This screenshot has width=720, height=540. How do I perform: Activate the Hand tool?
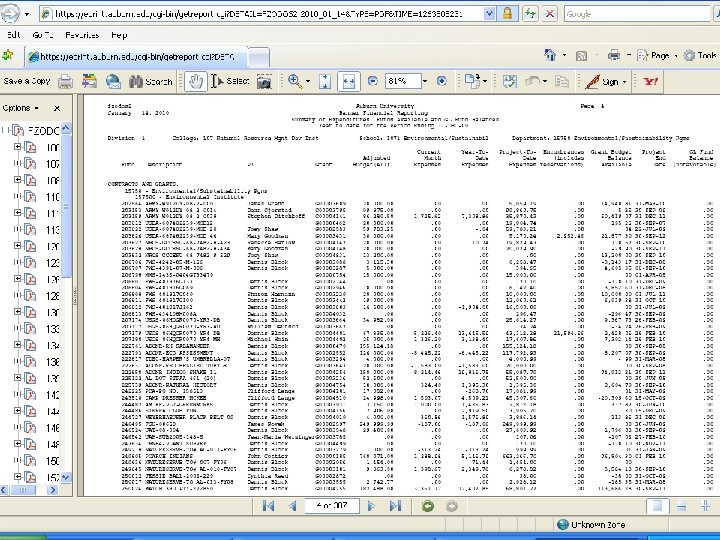pyautogui.click(x=196, y=82)
